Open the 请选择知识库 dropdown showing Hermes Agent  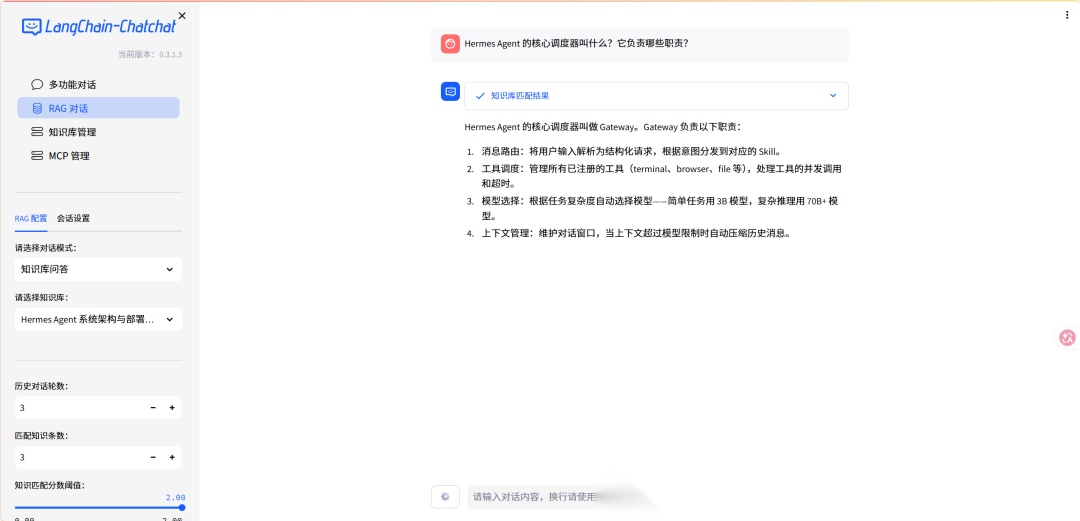coord(98,320)
